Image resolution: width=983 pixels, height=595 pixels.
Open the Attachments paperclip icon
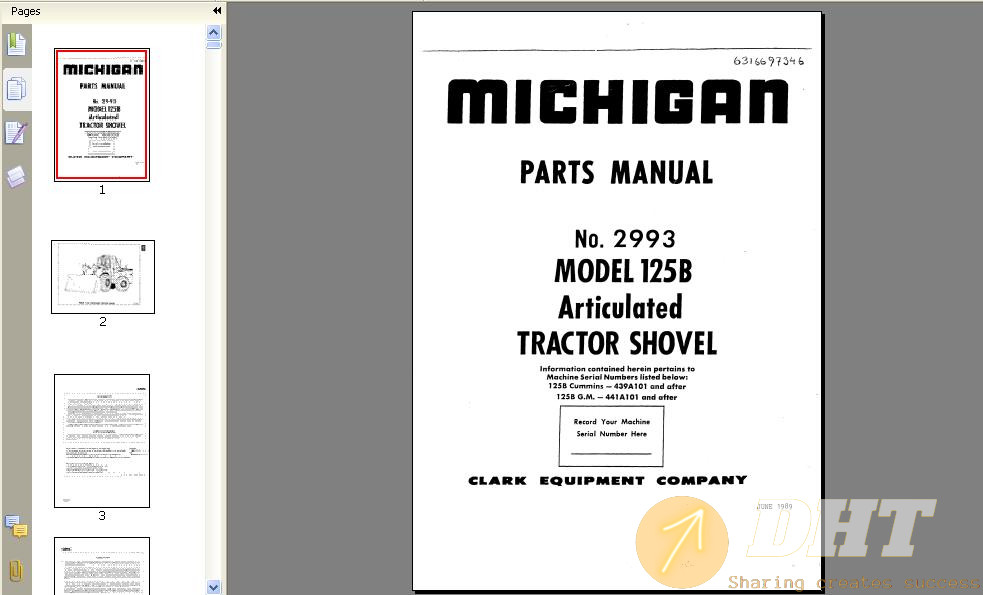[16, 571]
